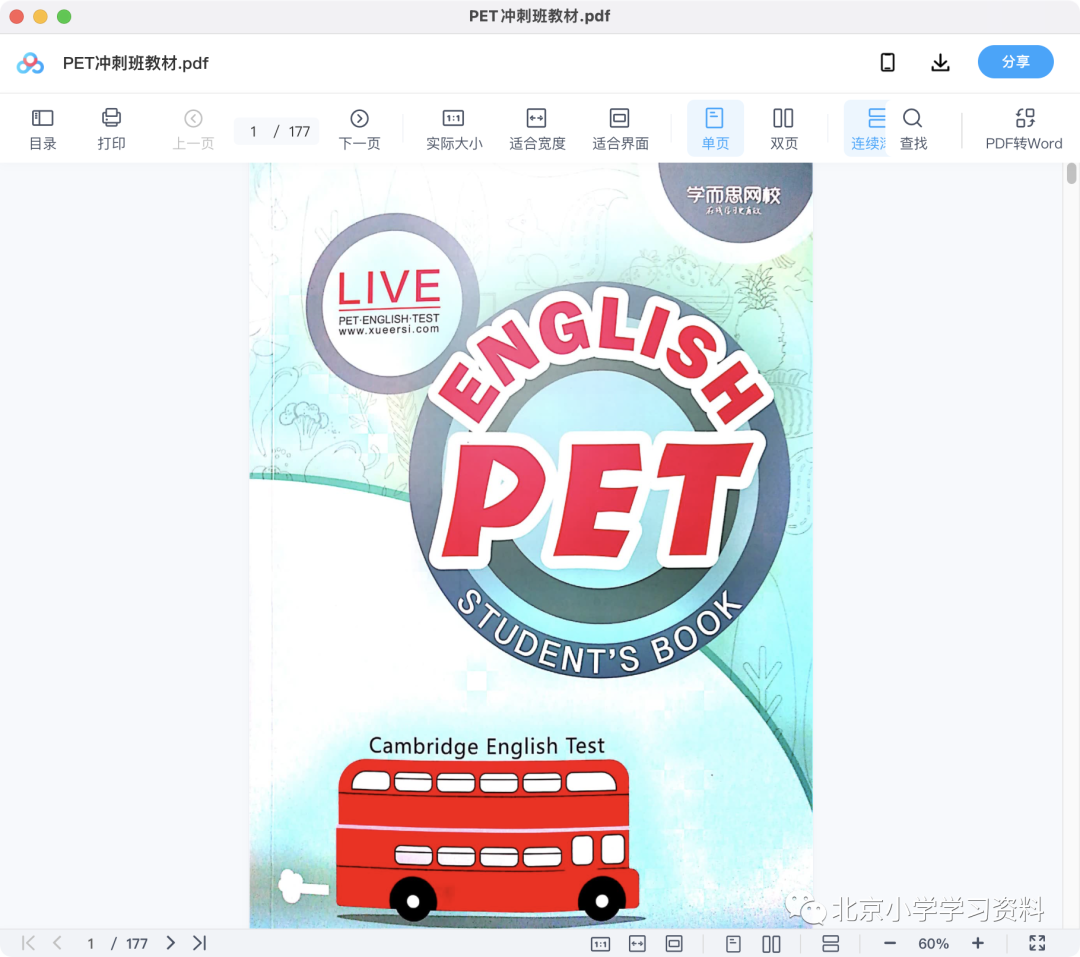Image resolution: width=1080 pixels, height=957 pixels.
Task: Go to next page in bottom bar
Action: click(170, 943)
